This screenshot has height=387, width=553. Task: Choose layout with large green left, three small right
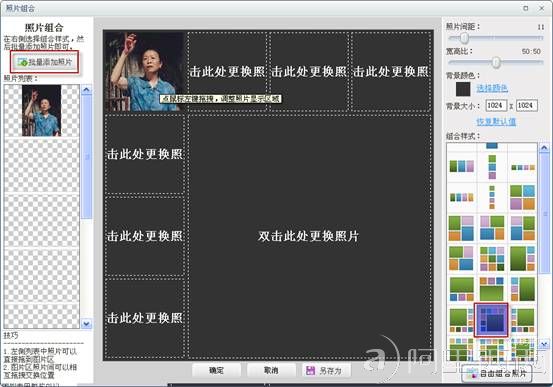[x=522, y=259]
